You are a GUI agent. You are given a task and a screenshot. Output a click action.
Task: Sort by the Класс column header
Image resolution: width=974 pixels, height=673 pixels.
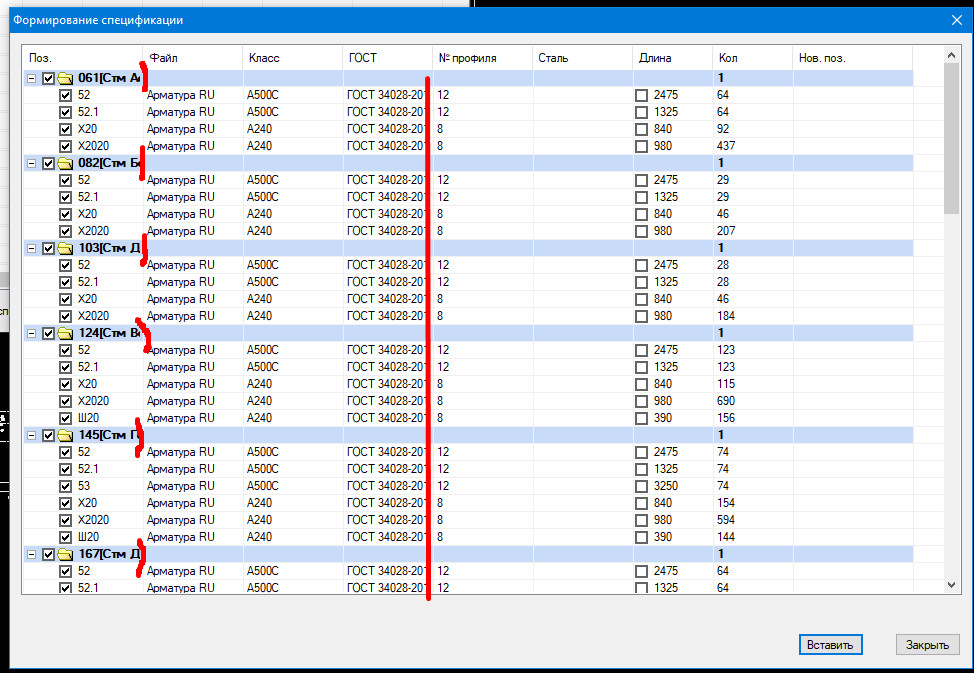pos(292,58)
